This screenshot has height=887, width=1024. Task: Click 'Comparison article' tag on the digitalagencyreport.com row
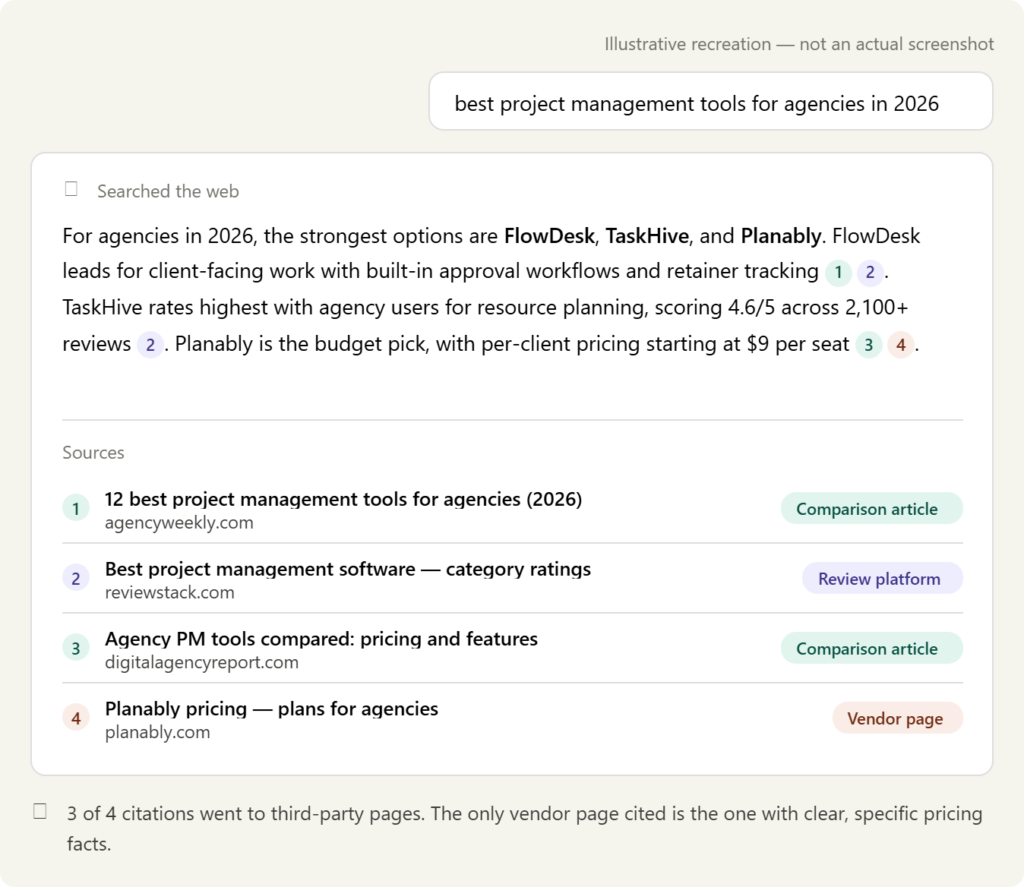(872, 648)
